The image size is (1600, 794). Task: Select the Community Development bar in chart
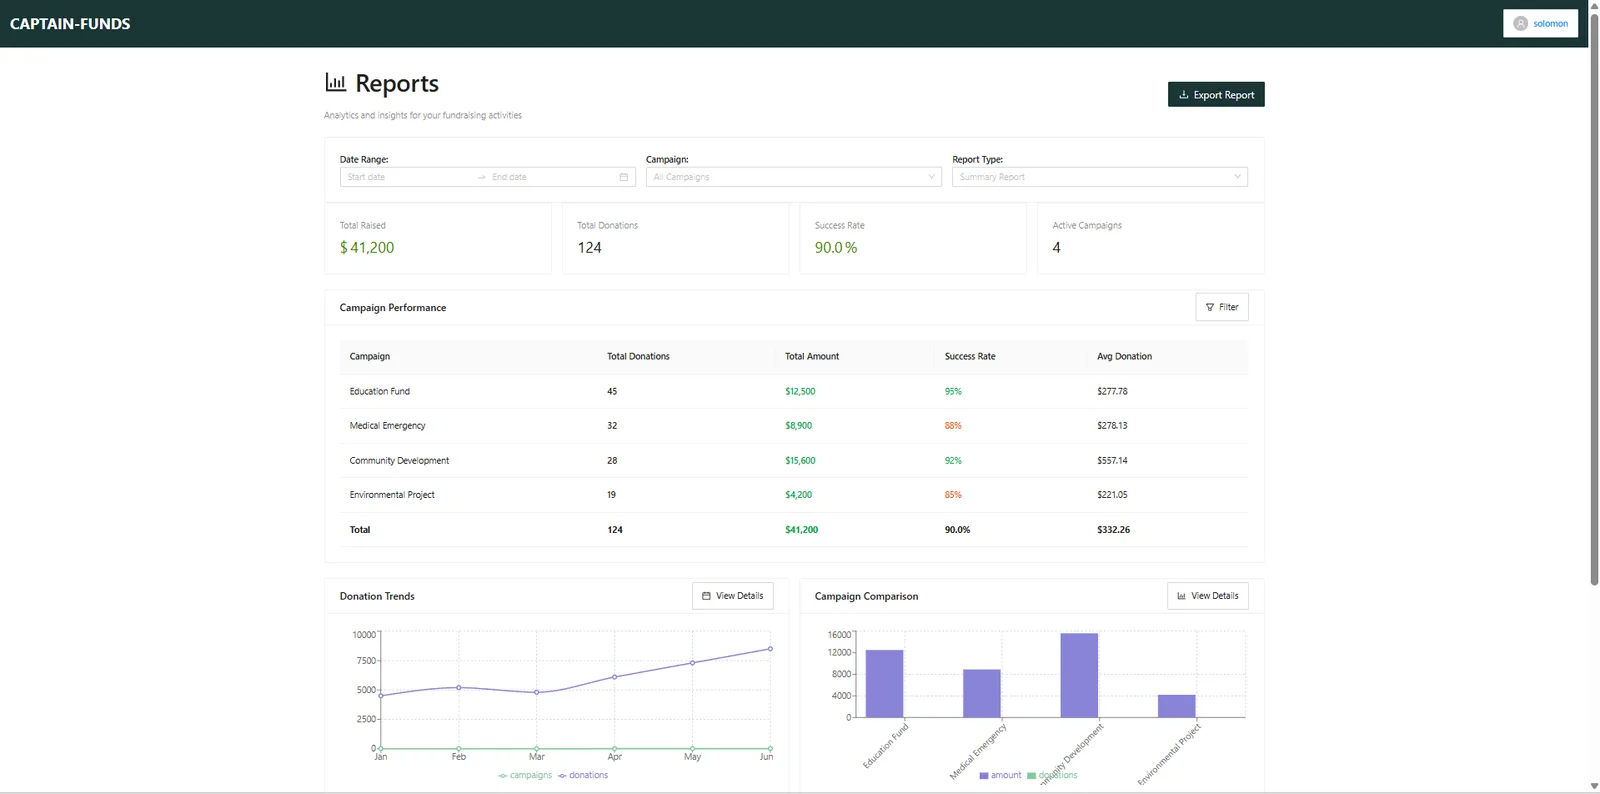(x=1079, y=676)
